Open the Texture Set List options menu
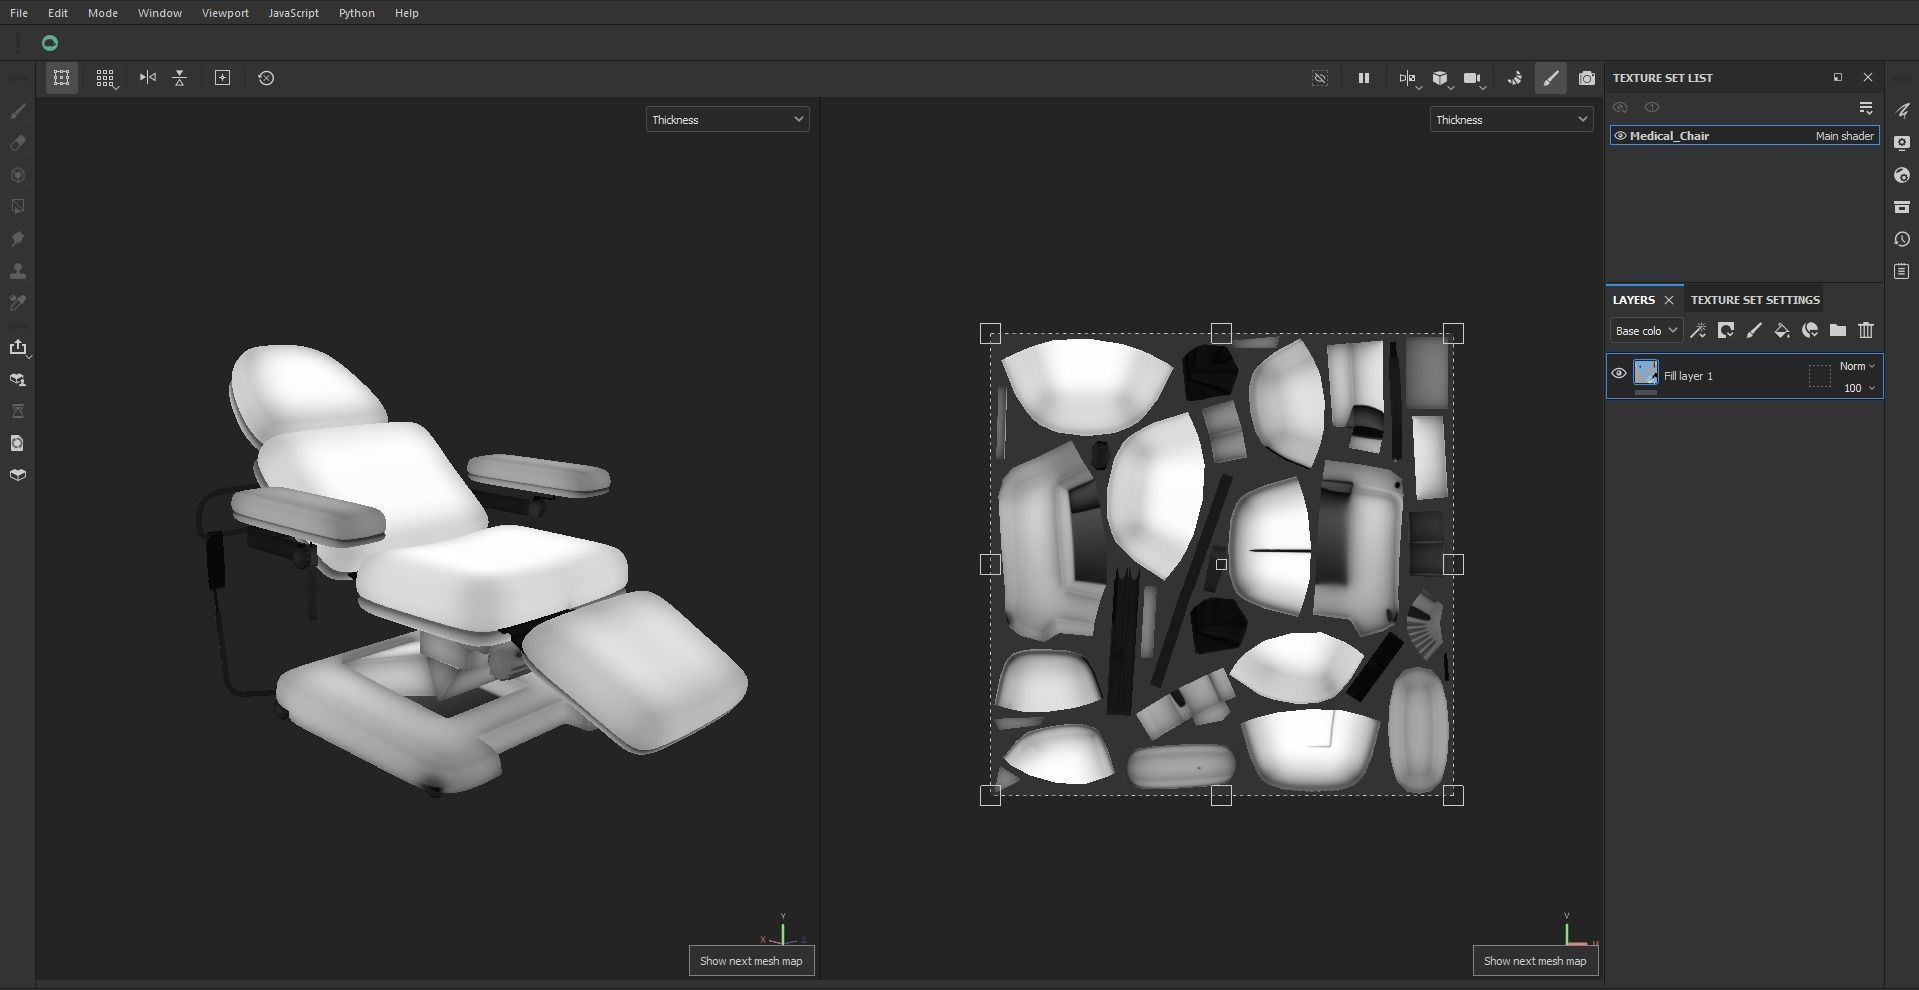Screen dimensions: 1919x990 (x=1866, y=107)
